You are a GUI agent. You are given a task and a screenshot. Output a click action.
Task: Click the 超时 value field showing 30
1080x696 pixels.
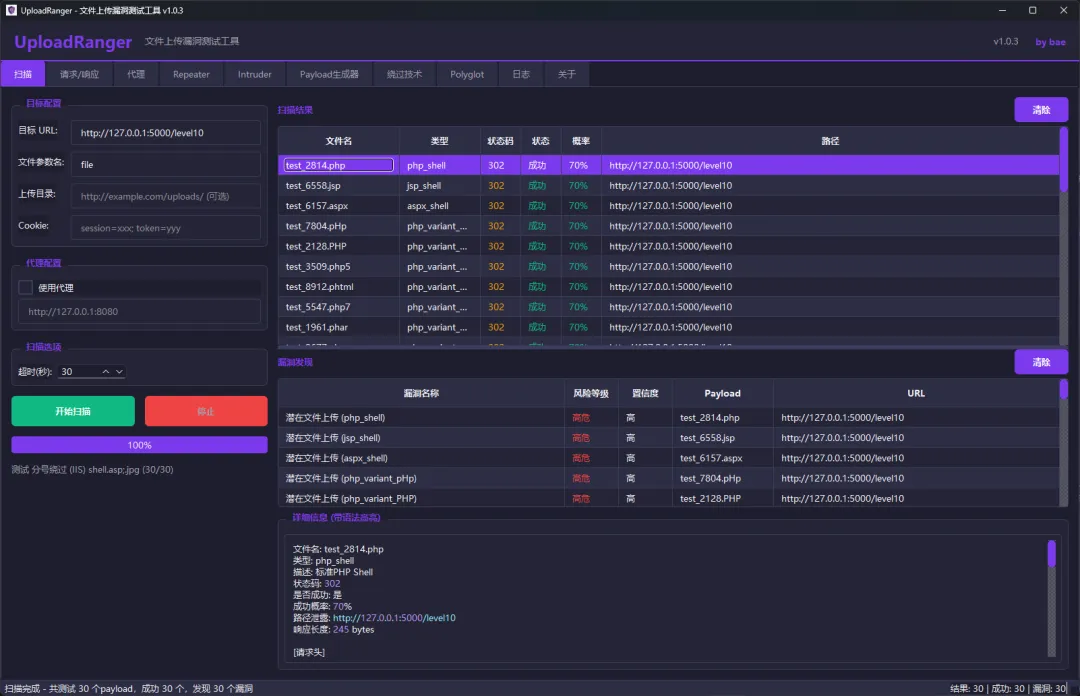[x=78, y=371]
